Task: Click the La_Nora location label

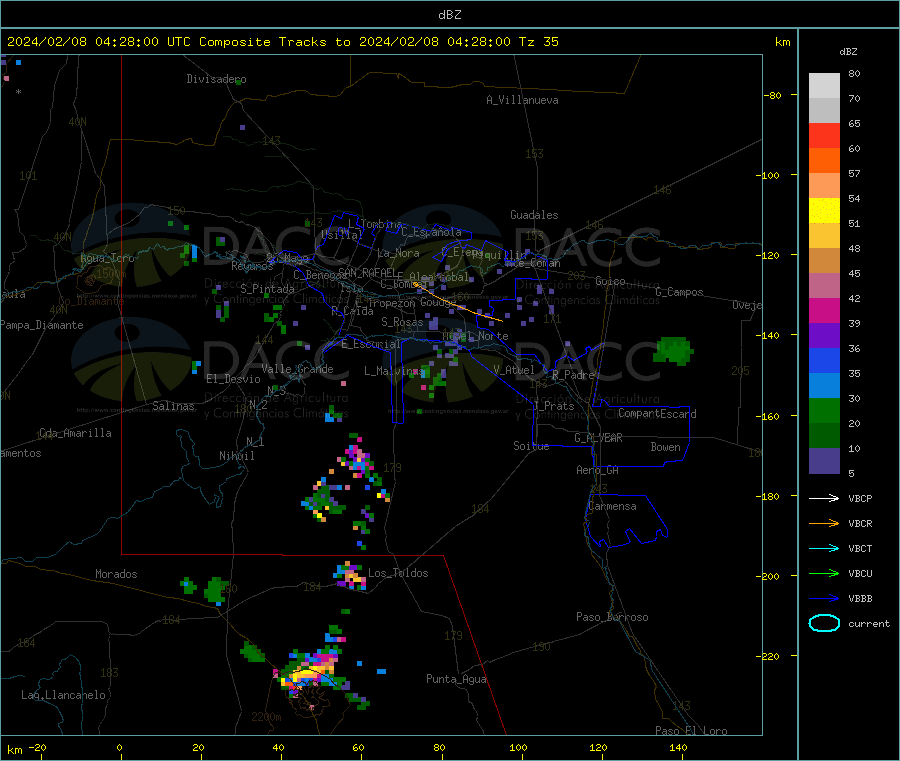Action: 398,253
